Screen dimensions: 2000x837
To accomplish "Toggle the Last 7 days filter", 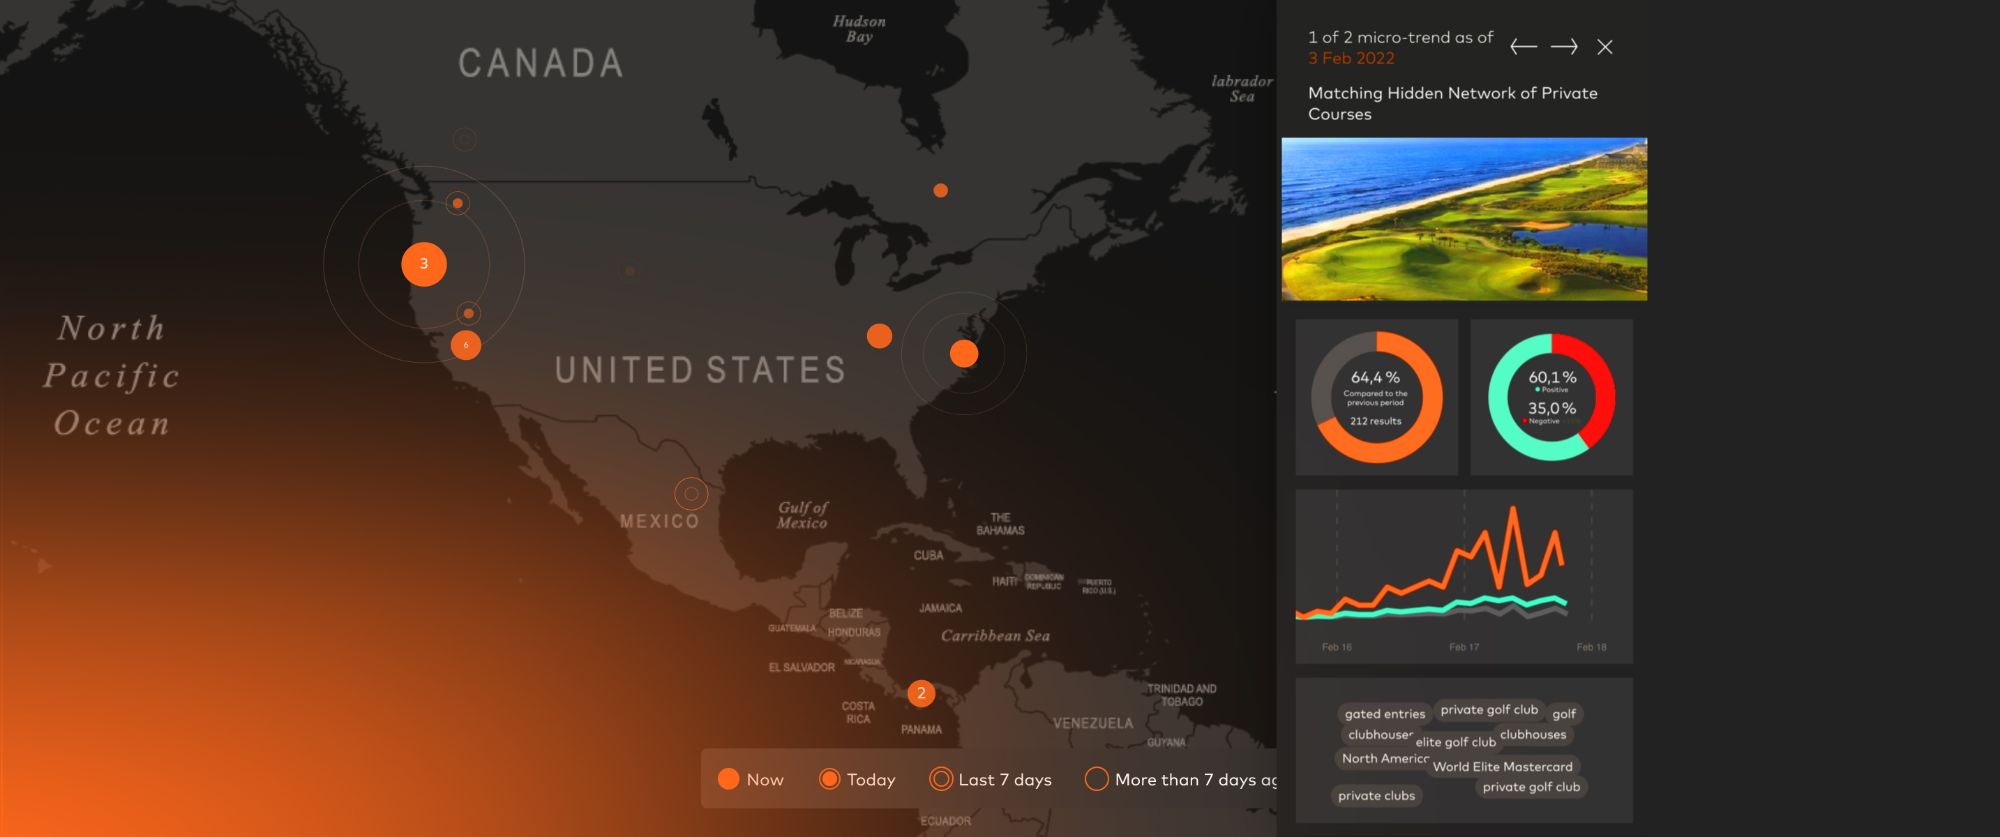I will (990, 779).
